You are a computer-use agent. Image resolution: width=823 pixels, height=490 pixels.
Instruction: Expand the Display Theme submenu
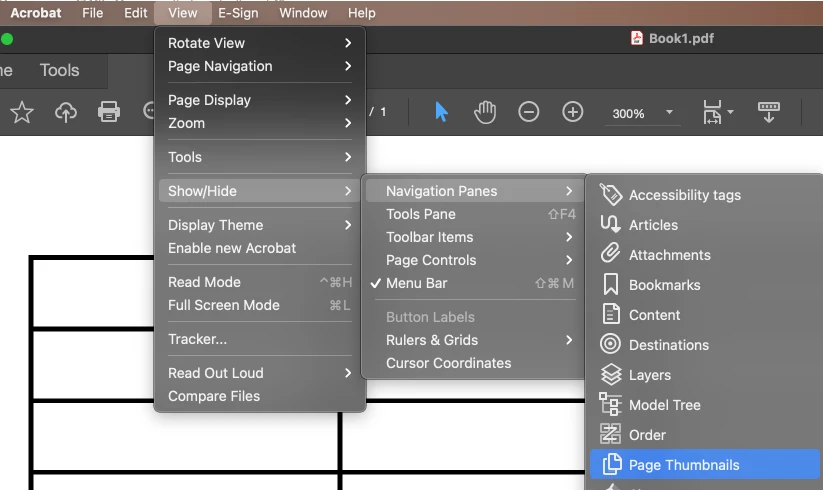coord(260,225)
